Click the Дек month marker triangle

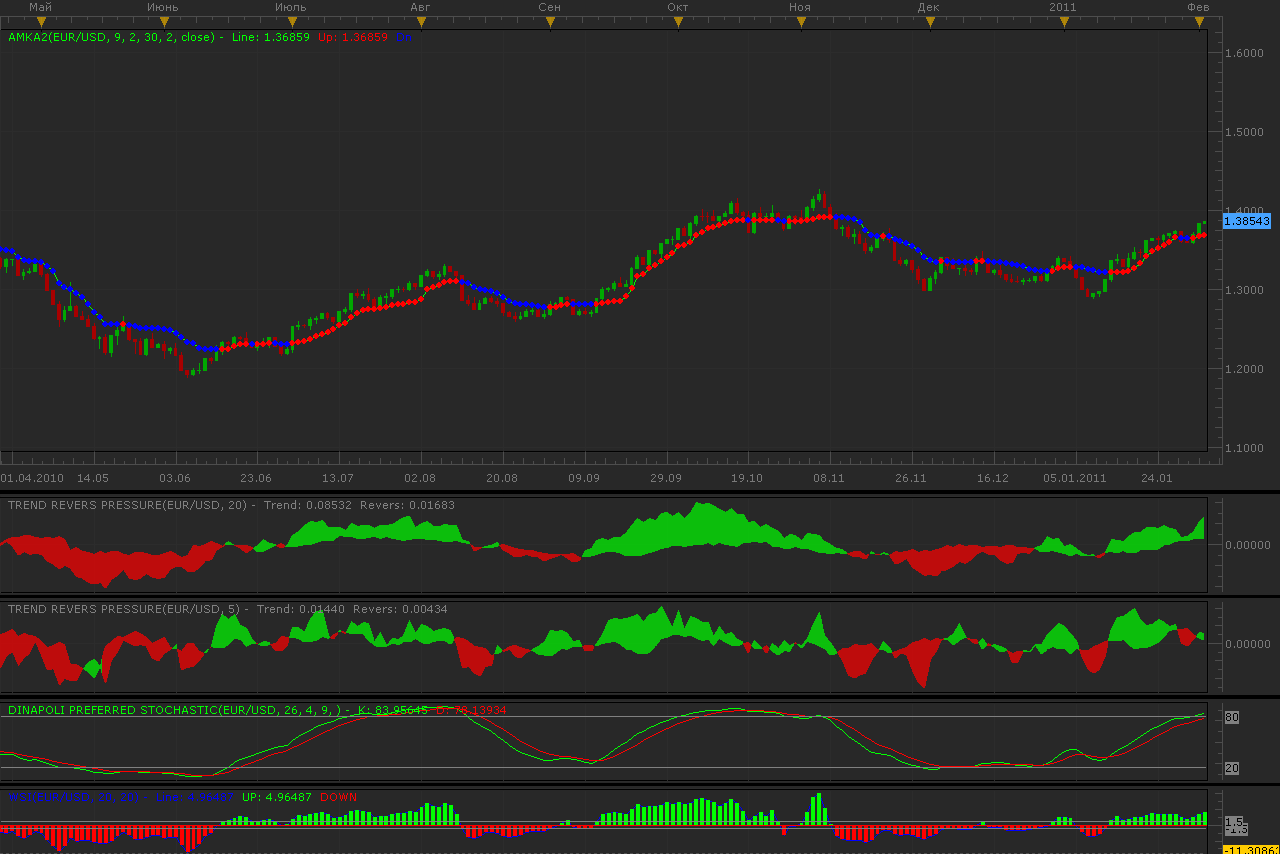[929, 21]
